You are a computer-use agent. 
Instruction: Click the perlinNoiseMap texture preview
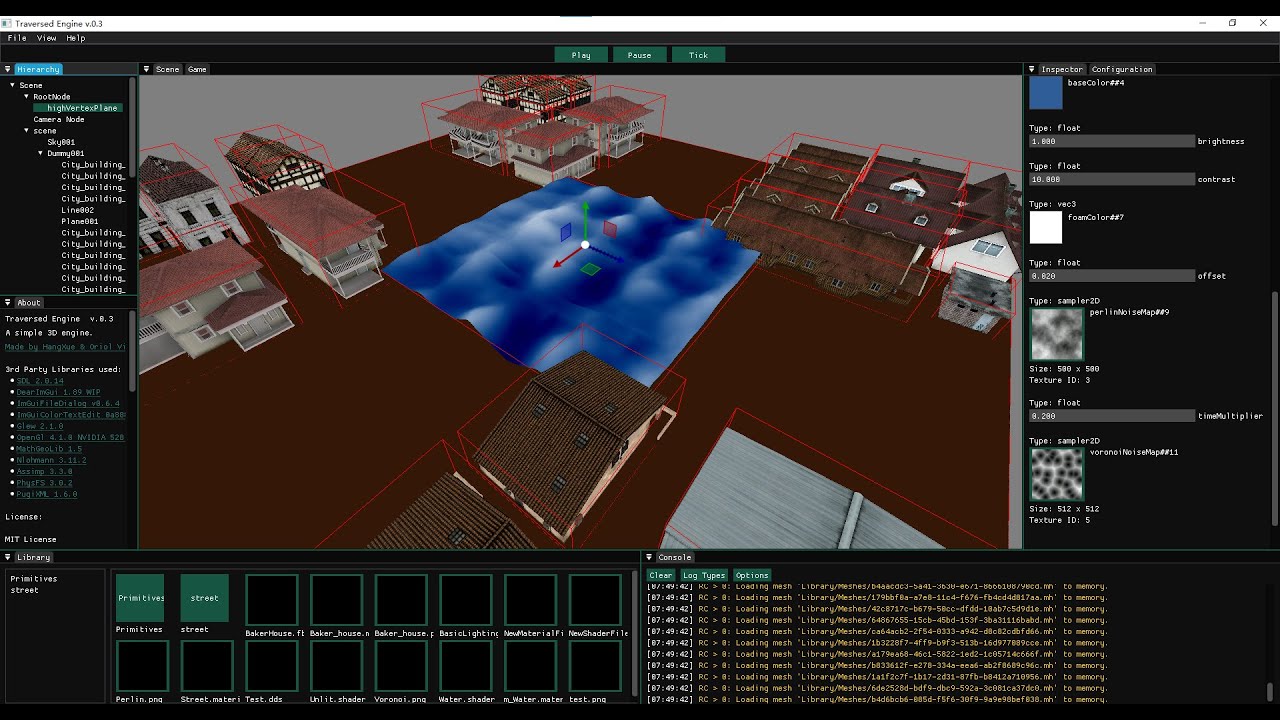click(x=1057, y=334)
